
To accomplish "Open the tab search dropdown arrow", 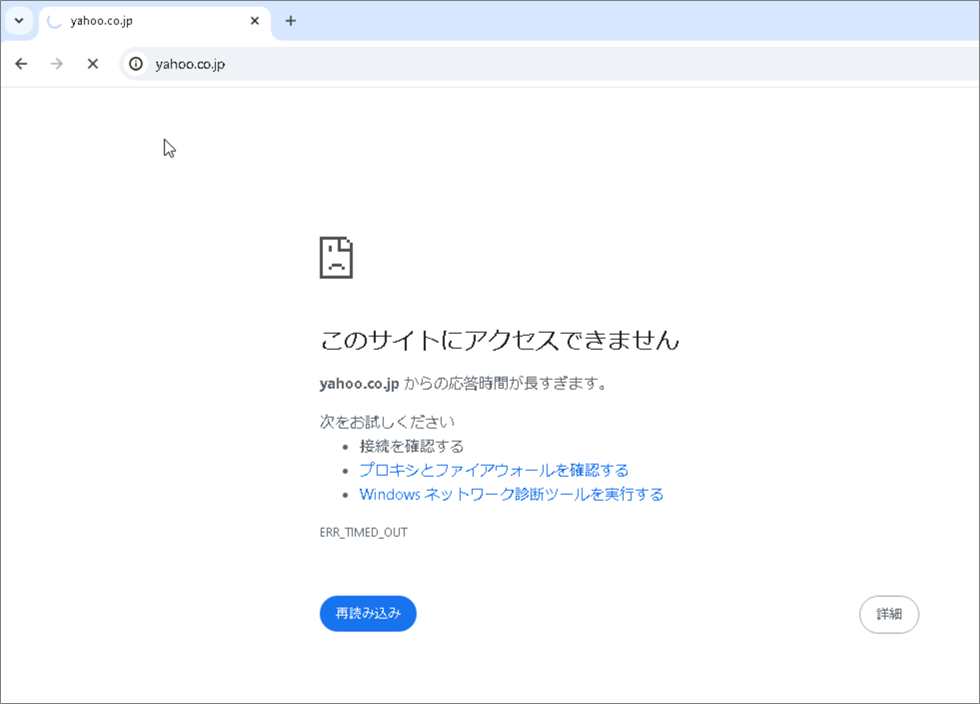I will 19,21.
